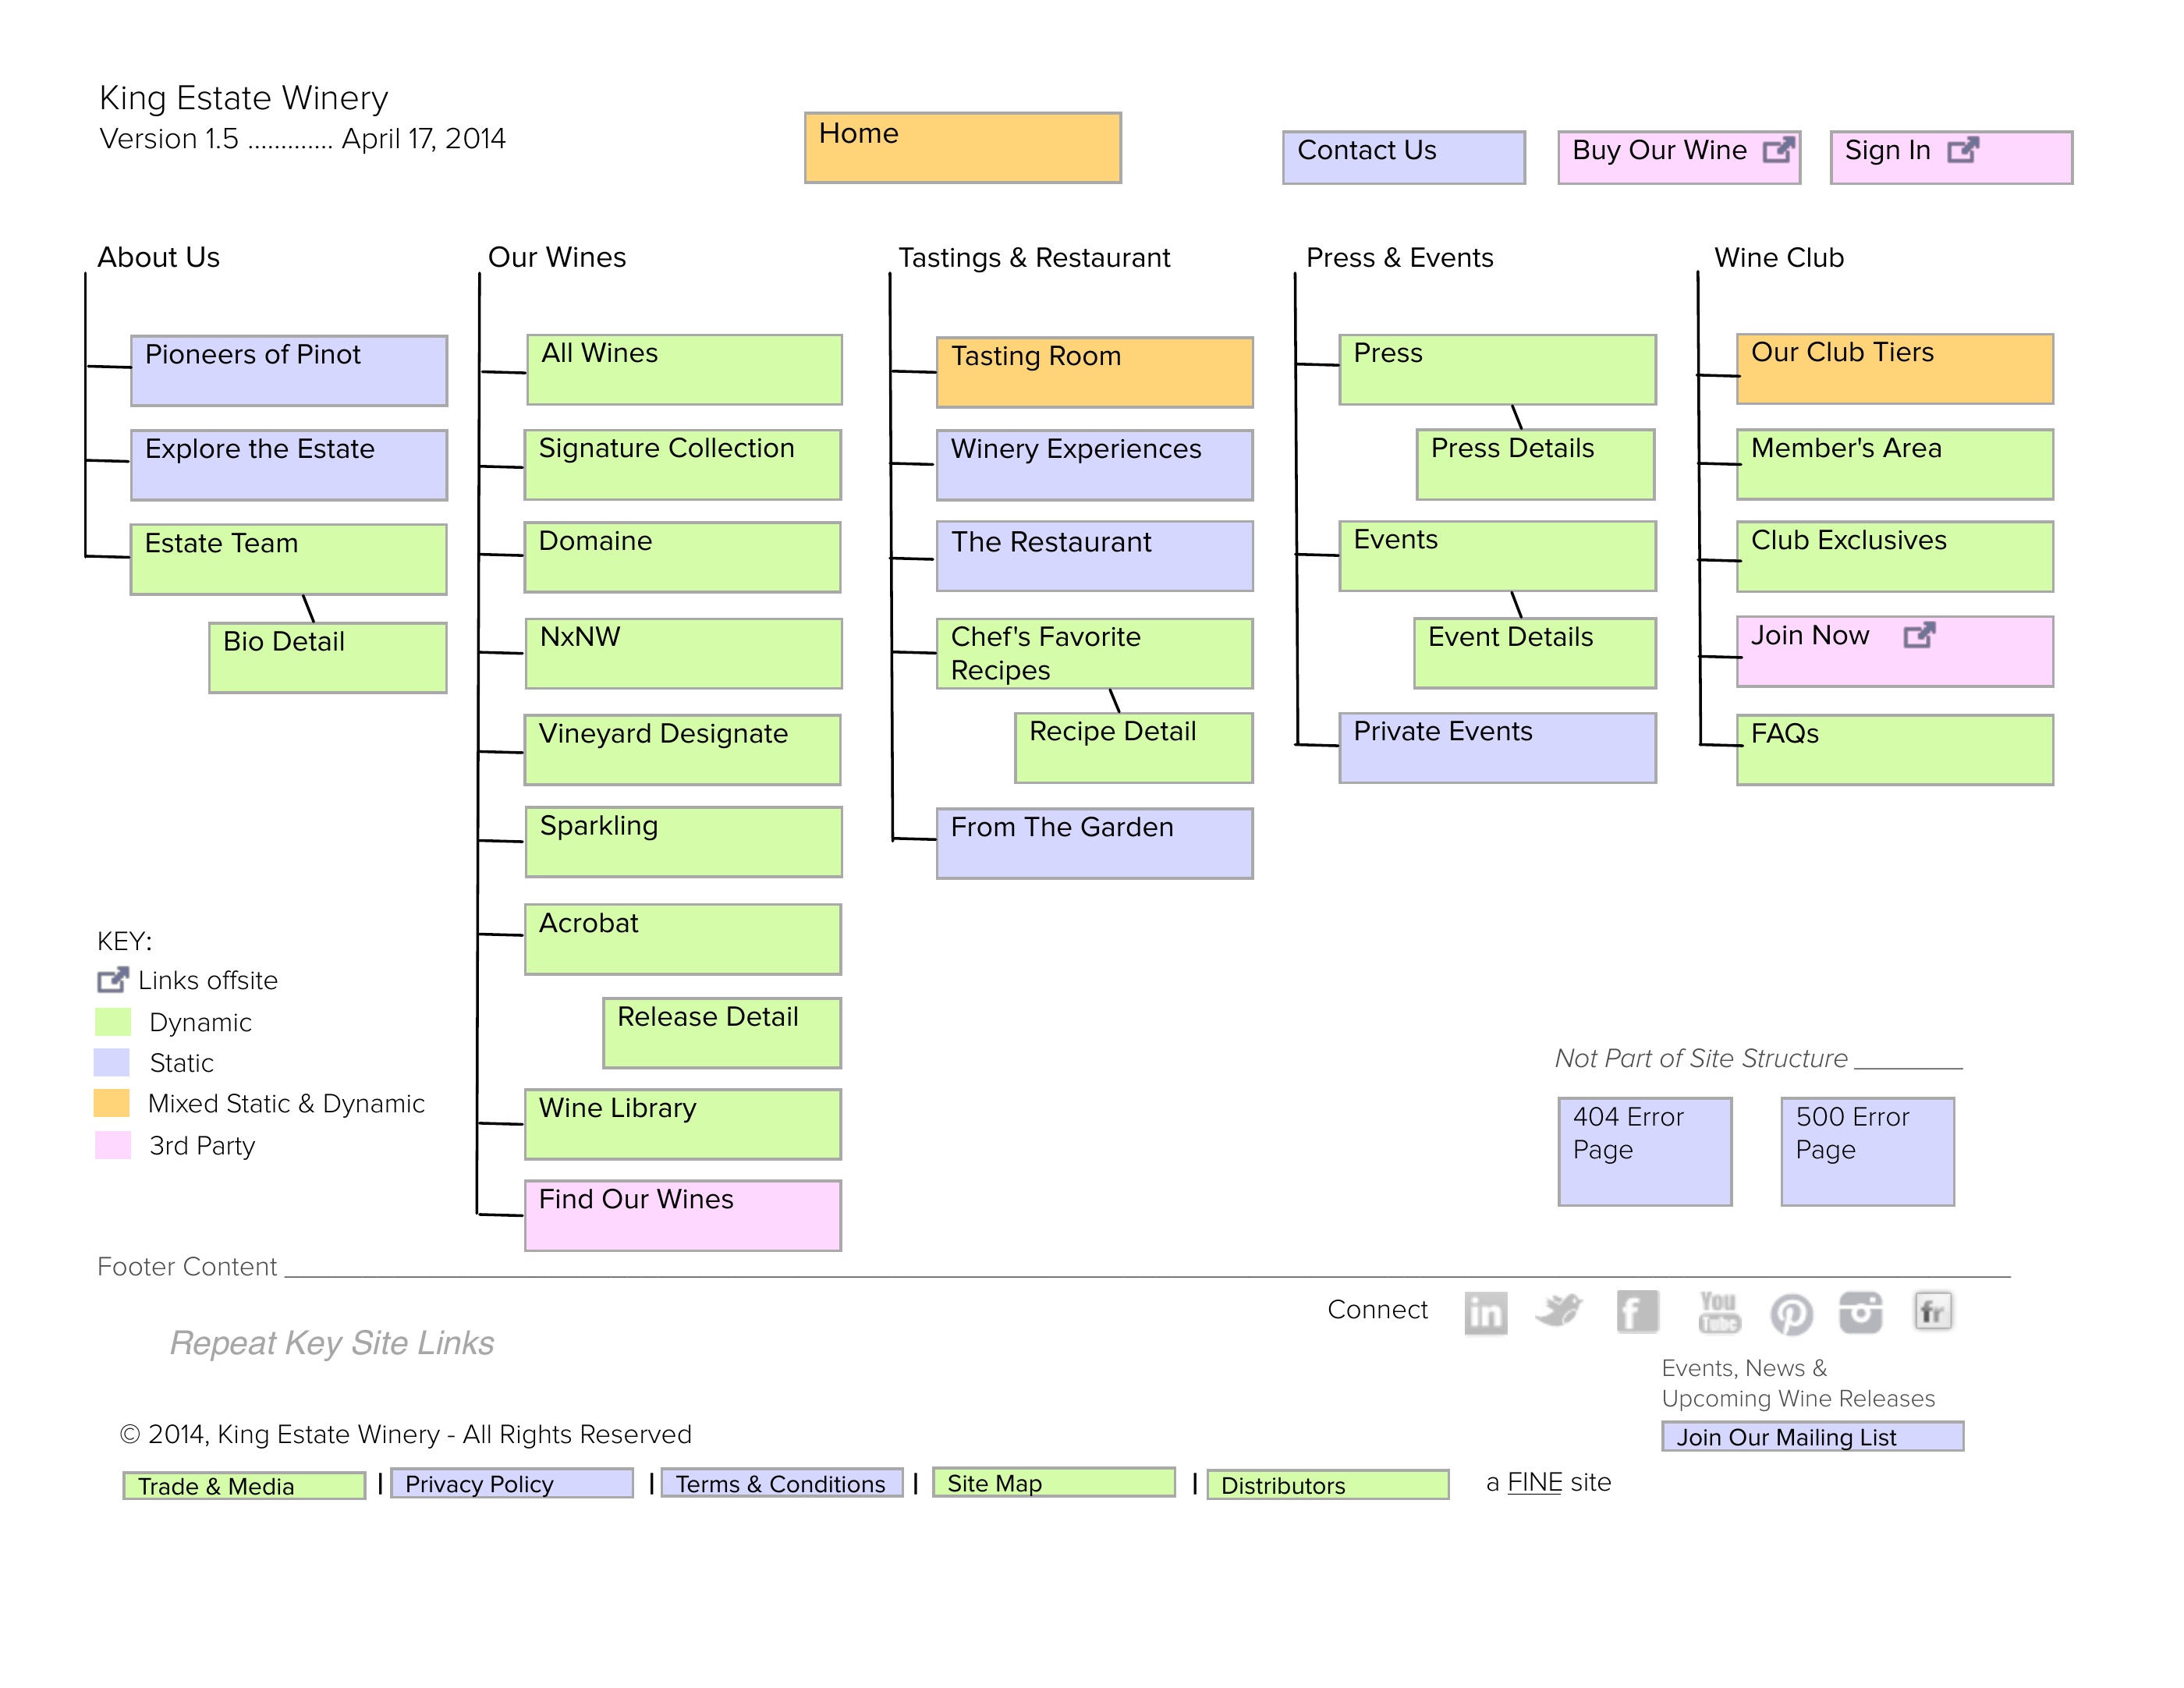Select the Release Detail box

point(722,1033)
